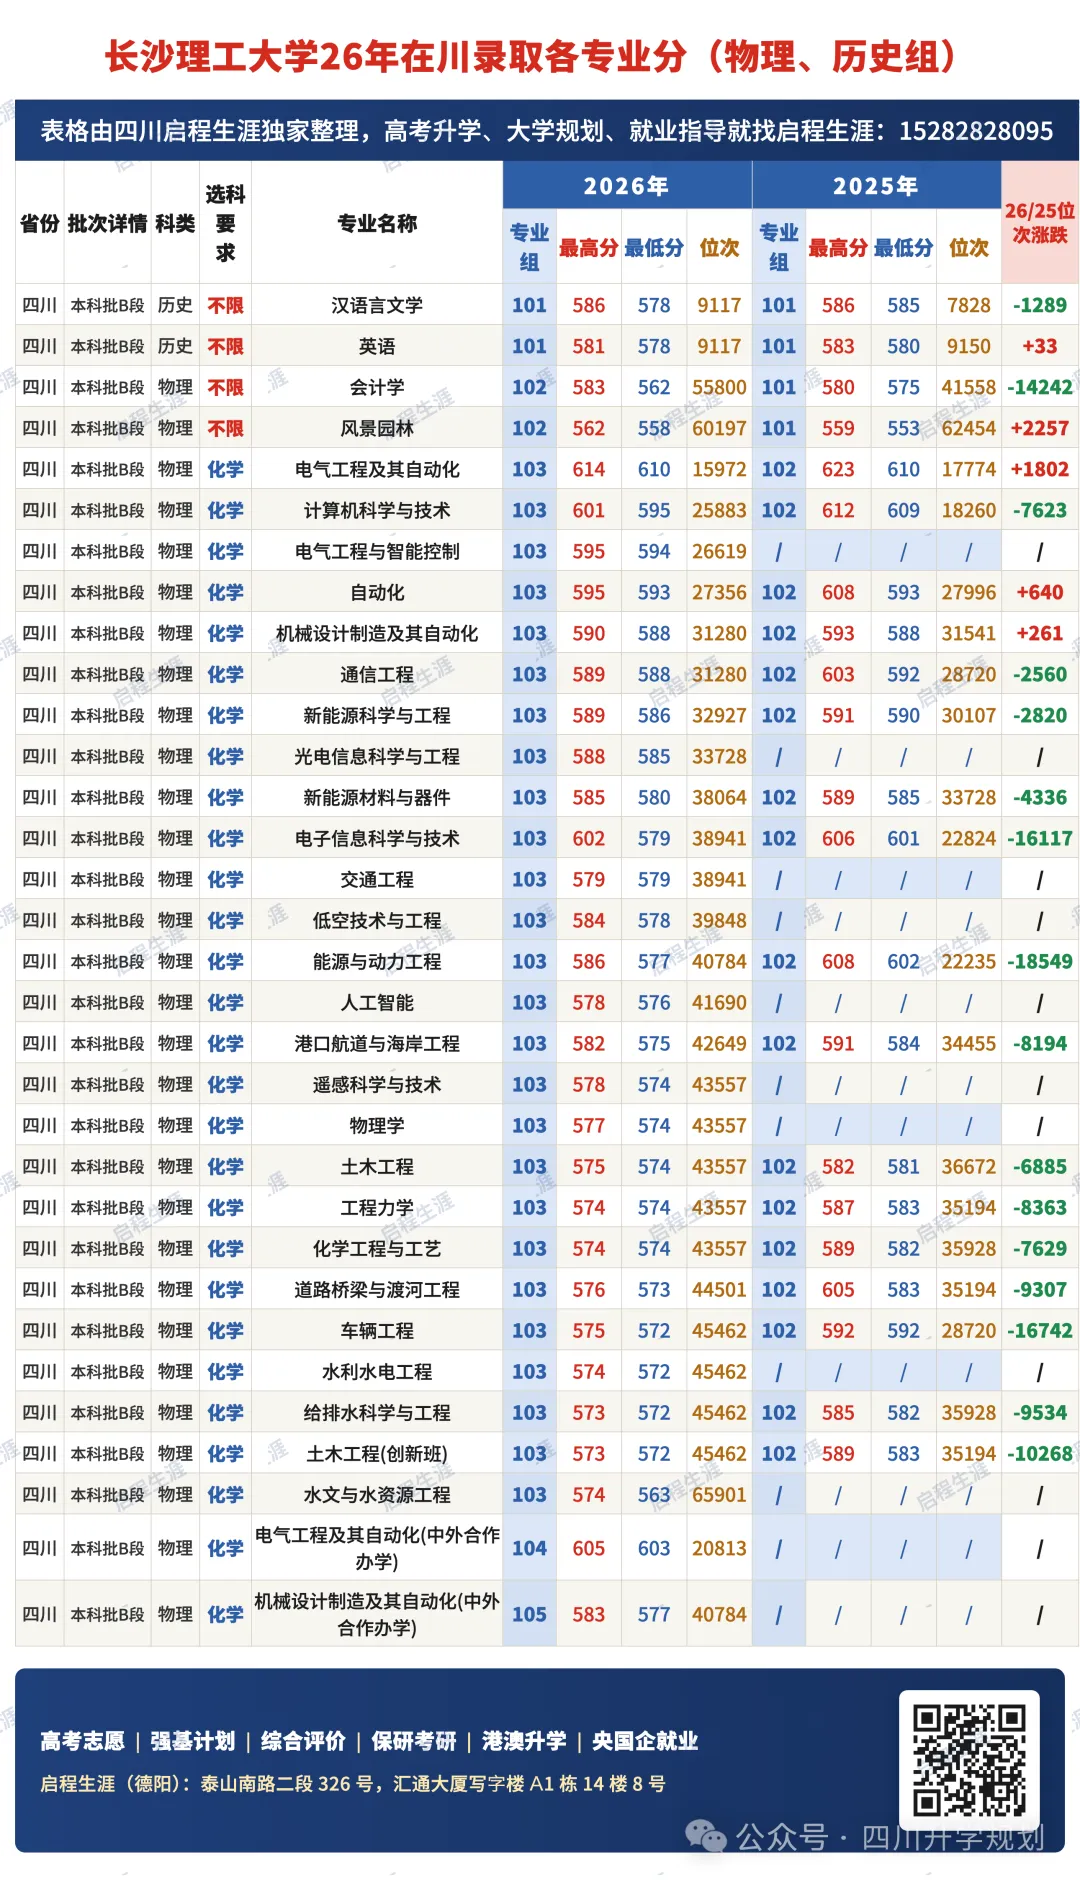Select the 化学工程与工艺 major cell
This screenshot has width=1080, height=1881.
377,1248
